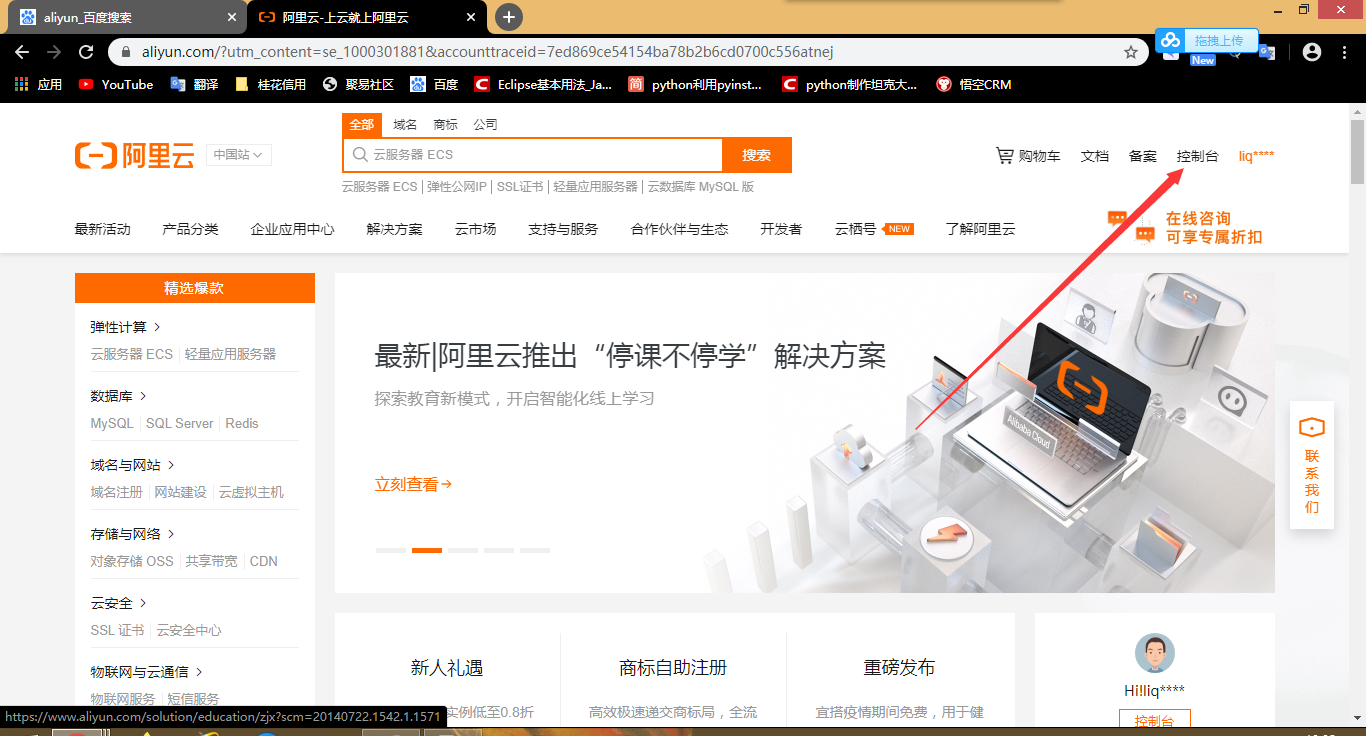Select the 域名 search tab
Image resolution: width=1366 pixels, height=736 pixels.
click(405, 125)
